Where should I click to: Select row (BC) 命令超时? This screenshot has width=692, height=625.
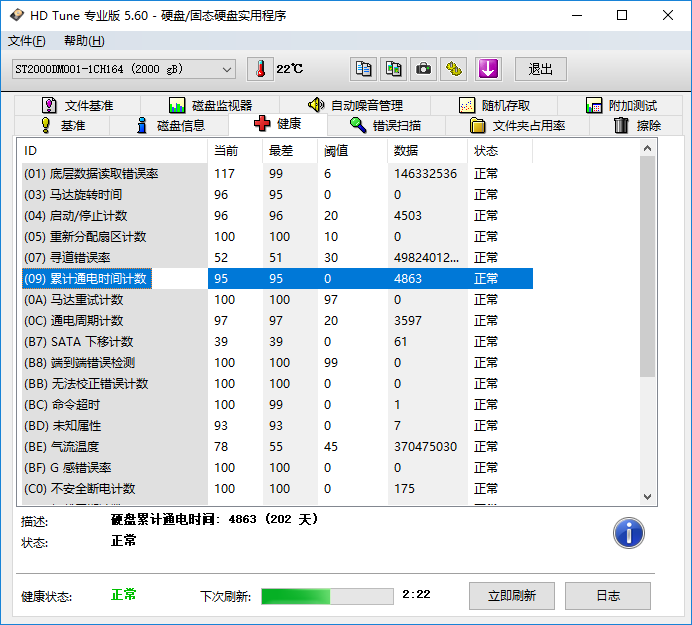[x=278, y=405]
